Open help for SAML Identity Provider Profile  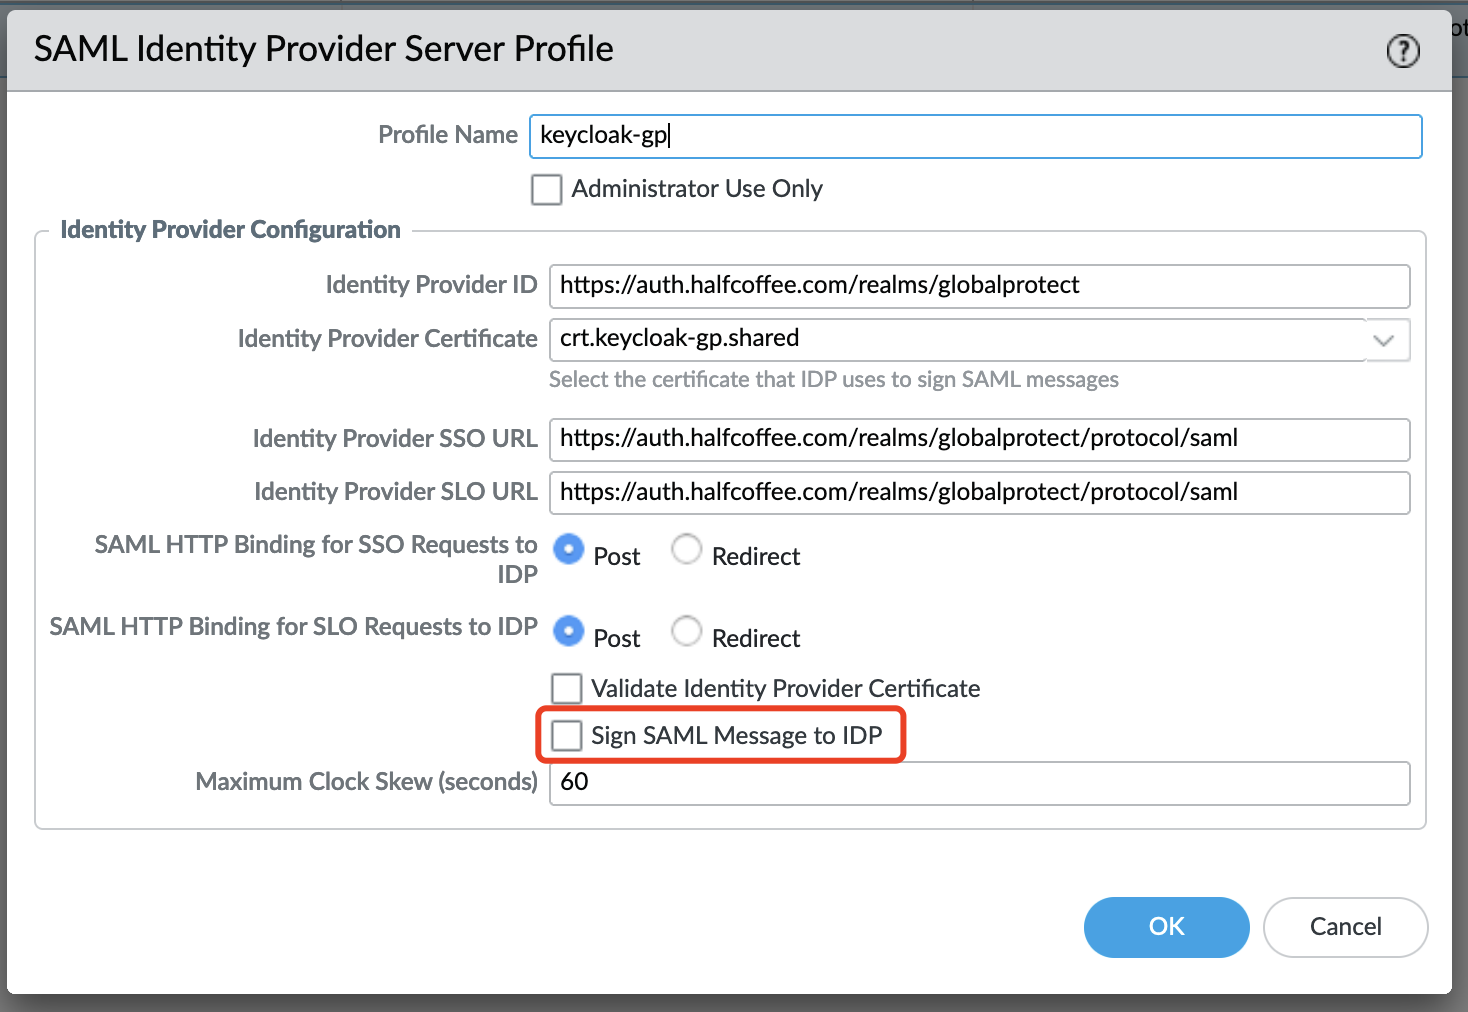(x=1403, y=50)
